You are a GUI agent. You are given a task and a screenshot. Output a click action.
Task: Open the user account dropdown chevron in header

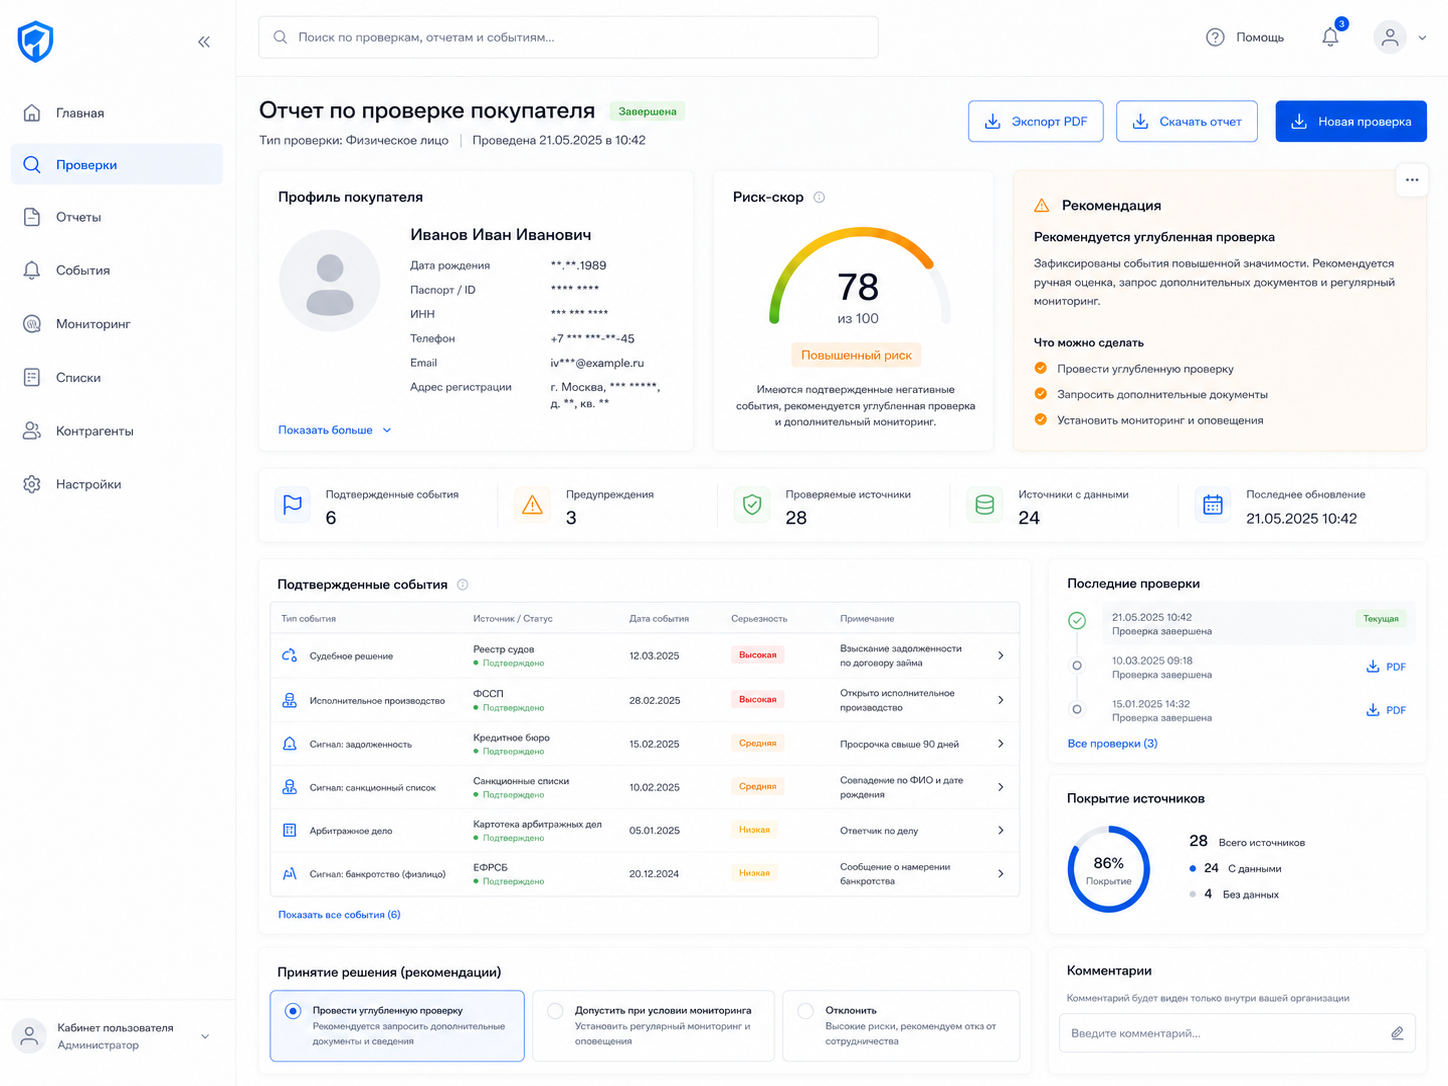pos(1422,38)
